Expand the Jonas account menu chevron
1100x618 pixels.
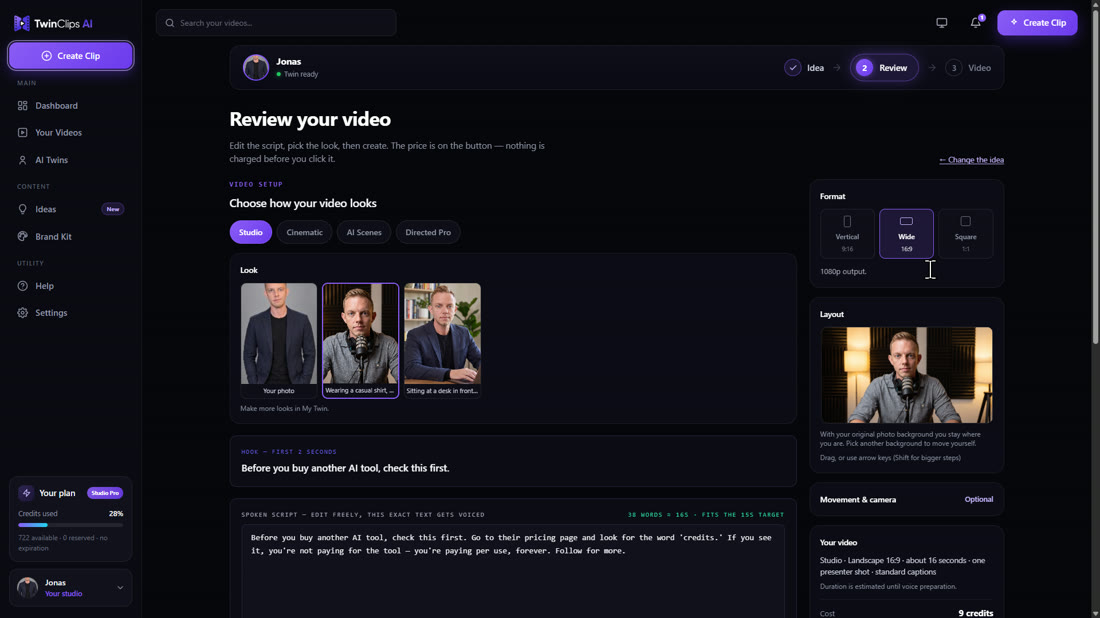(x=120, y=588)
